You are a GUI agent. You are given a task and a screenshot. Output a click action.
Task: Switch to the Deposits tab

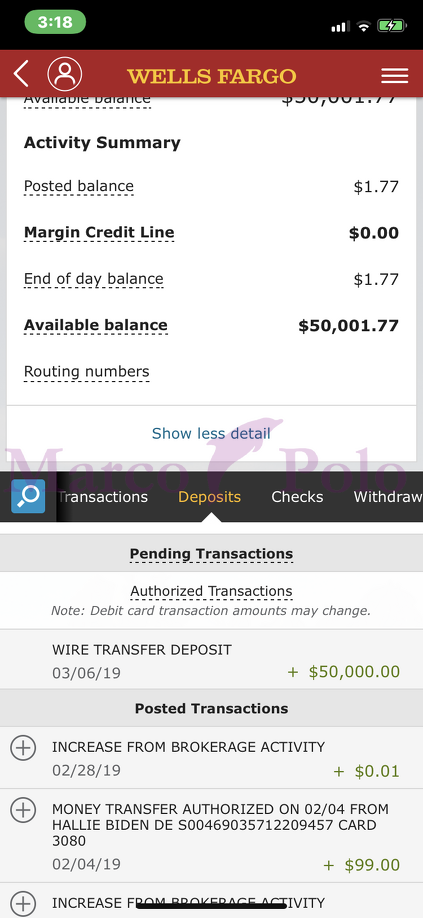(209, 496)
